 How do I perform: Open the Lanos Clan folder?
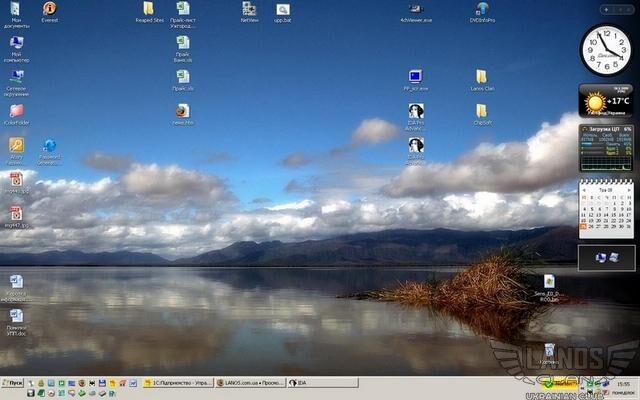[482, 77]
